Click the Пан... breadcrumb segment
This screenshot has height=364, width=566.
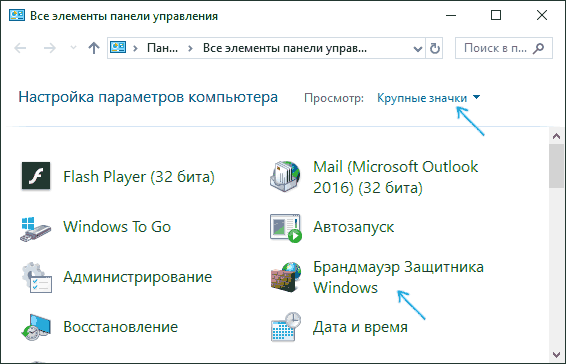[162, 48]
